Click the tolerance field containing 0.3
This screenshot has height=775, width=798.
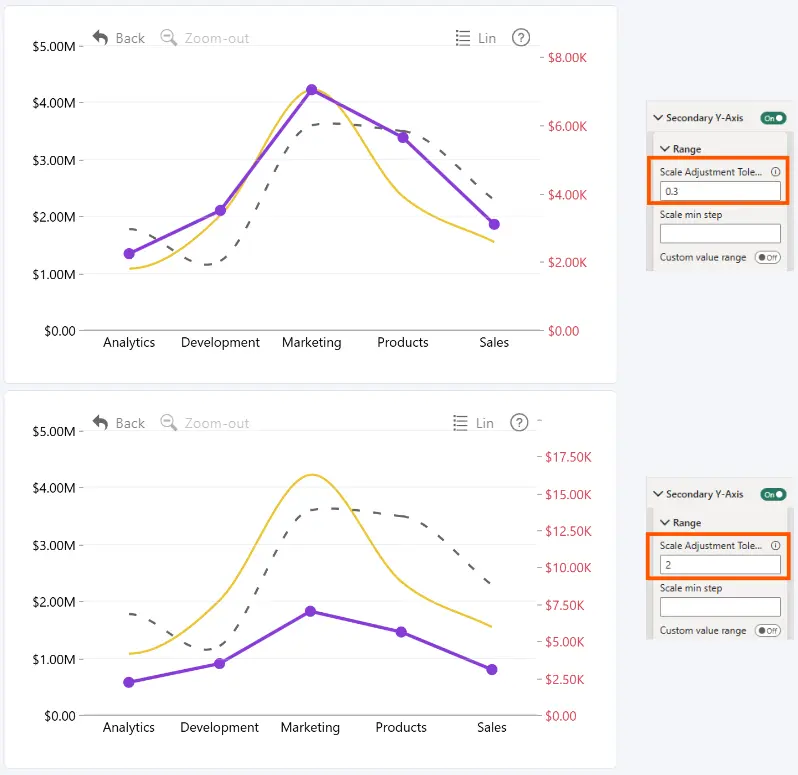point(720,191)
